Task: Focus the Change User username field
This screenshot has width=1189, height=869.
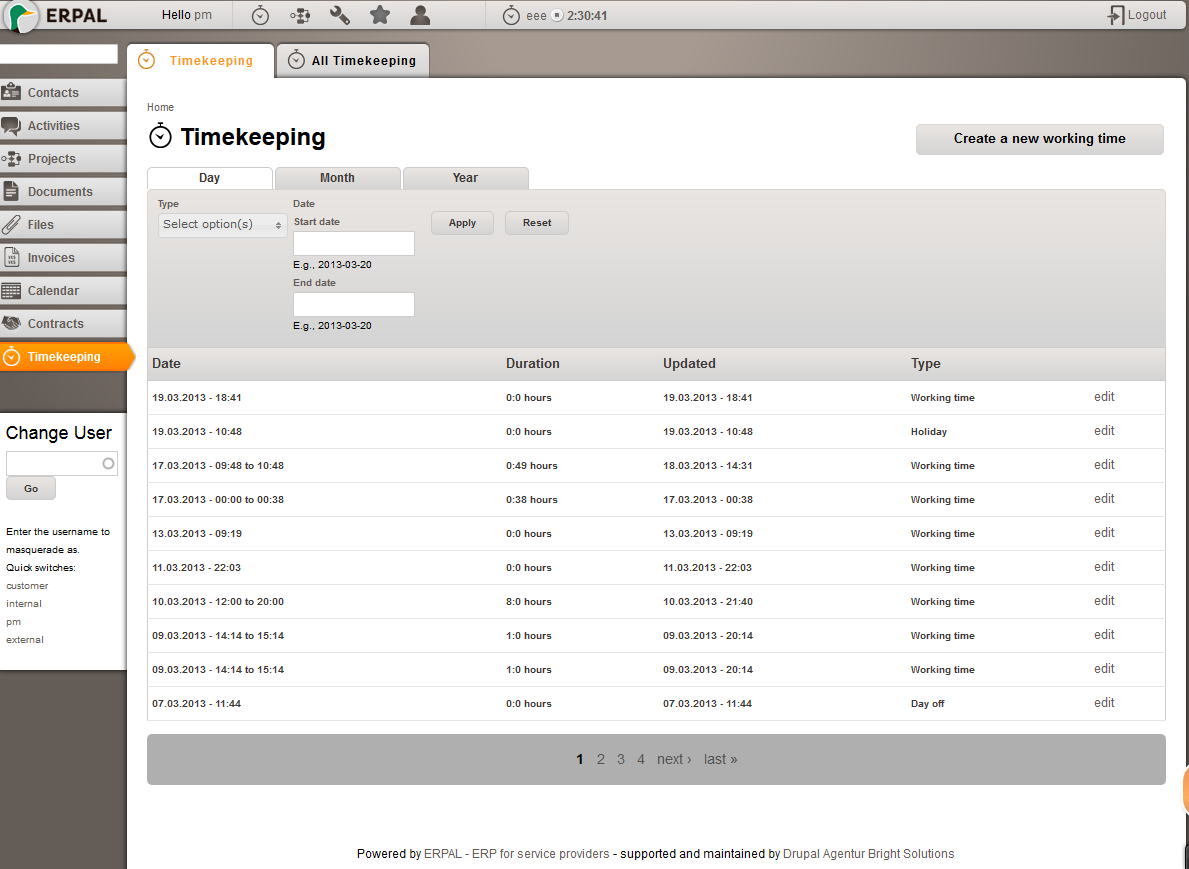Action: click(x=61, y=463)
